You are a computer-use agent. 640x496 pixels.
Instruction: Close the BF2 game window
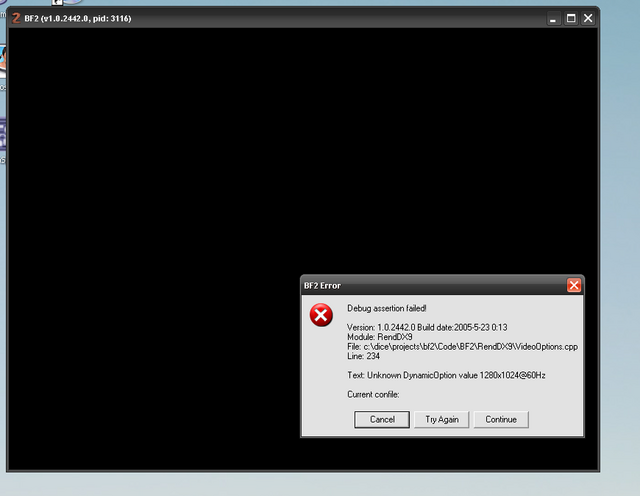[x=588, y=18]
